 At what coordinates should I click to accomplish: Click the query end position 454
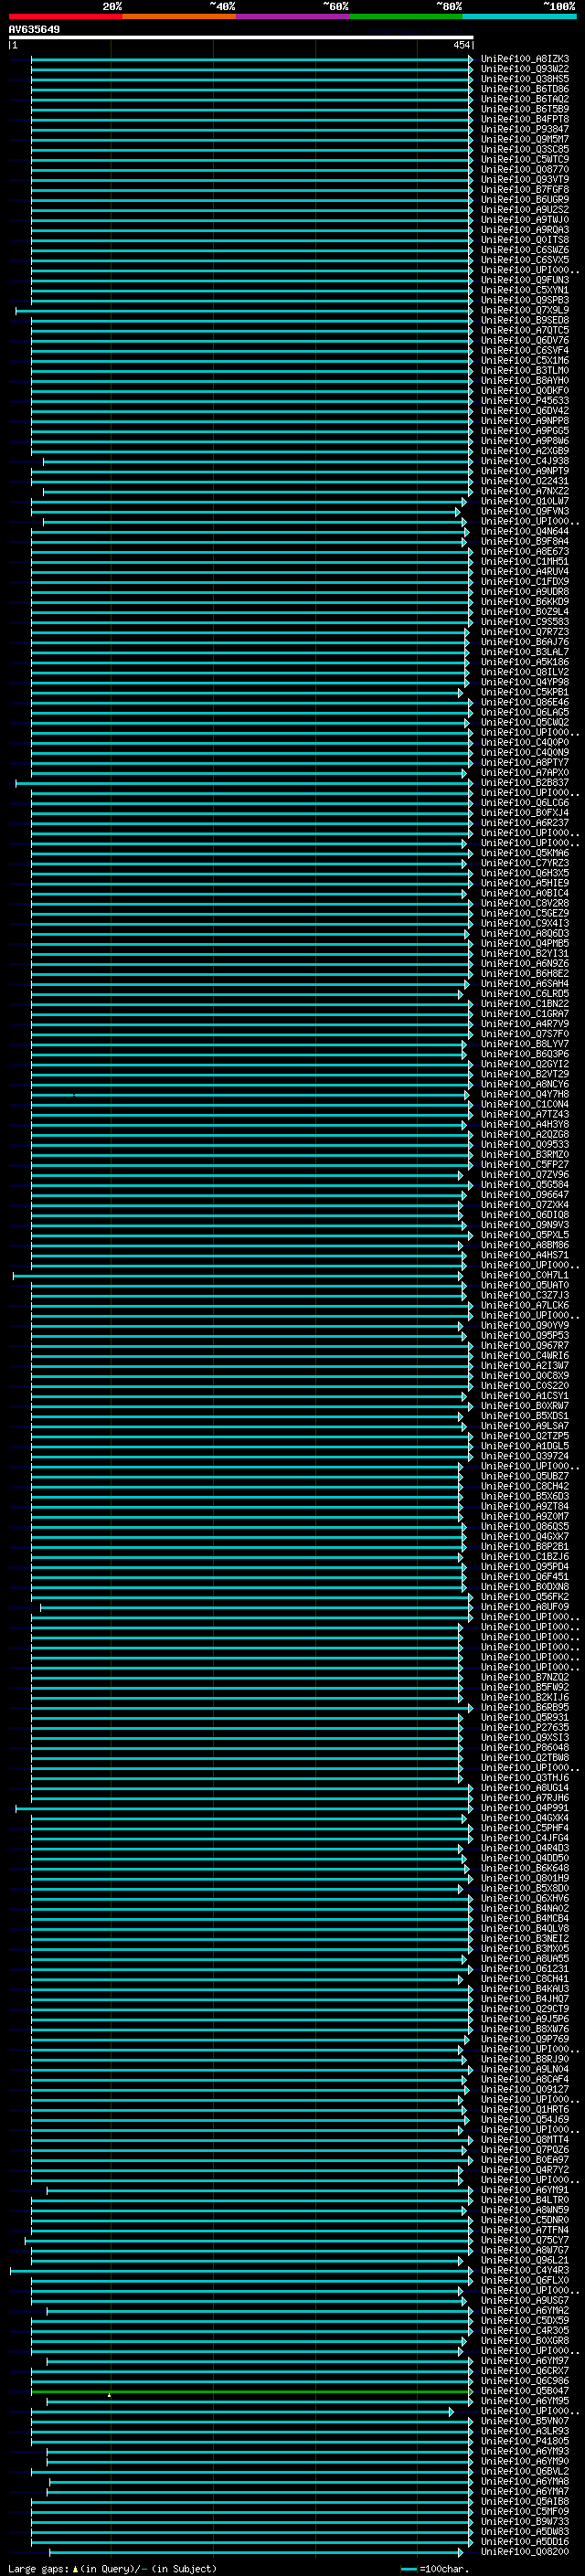pyautogui.click(x=461, y=45)
